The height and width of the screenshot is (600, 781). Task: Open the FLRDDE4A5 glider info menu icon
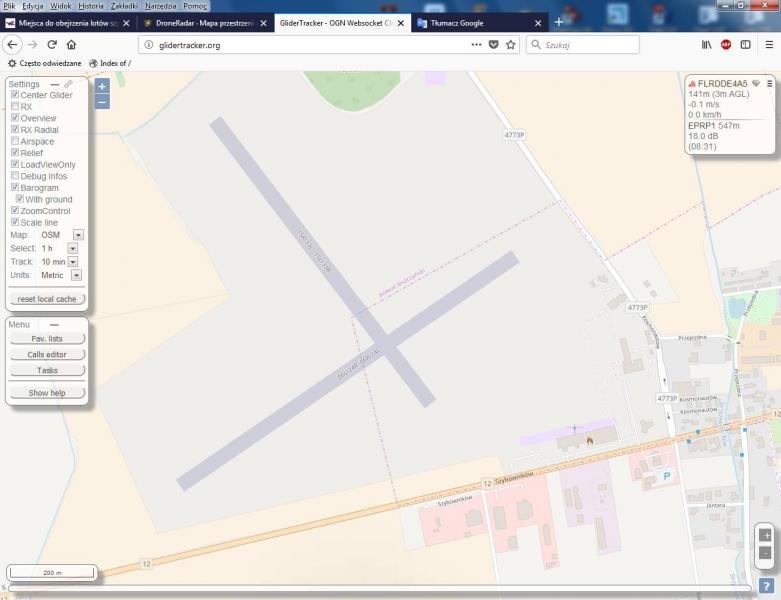[768, 84]
